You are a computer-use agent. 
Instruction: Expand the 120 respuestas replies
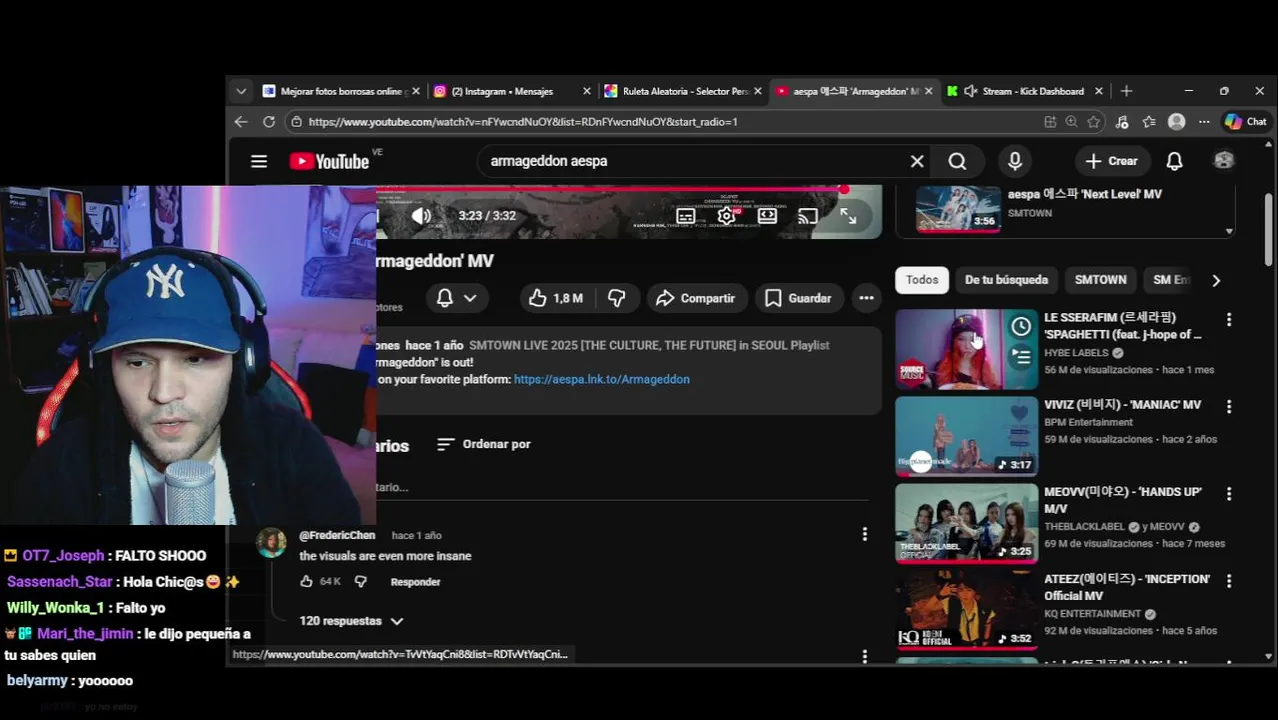[x=351, y=621]
